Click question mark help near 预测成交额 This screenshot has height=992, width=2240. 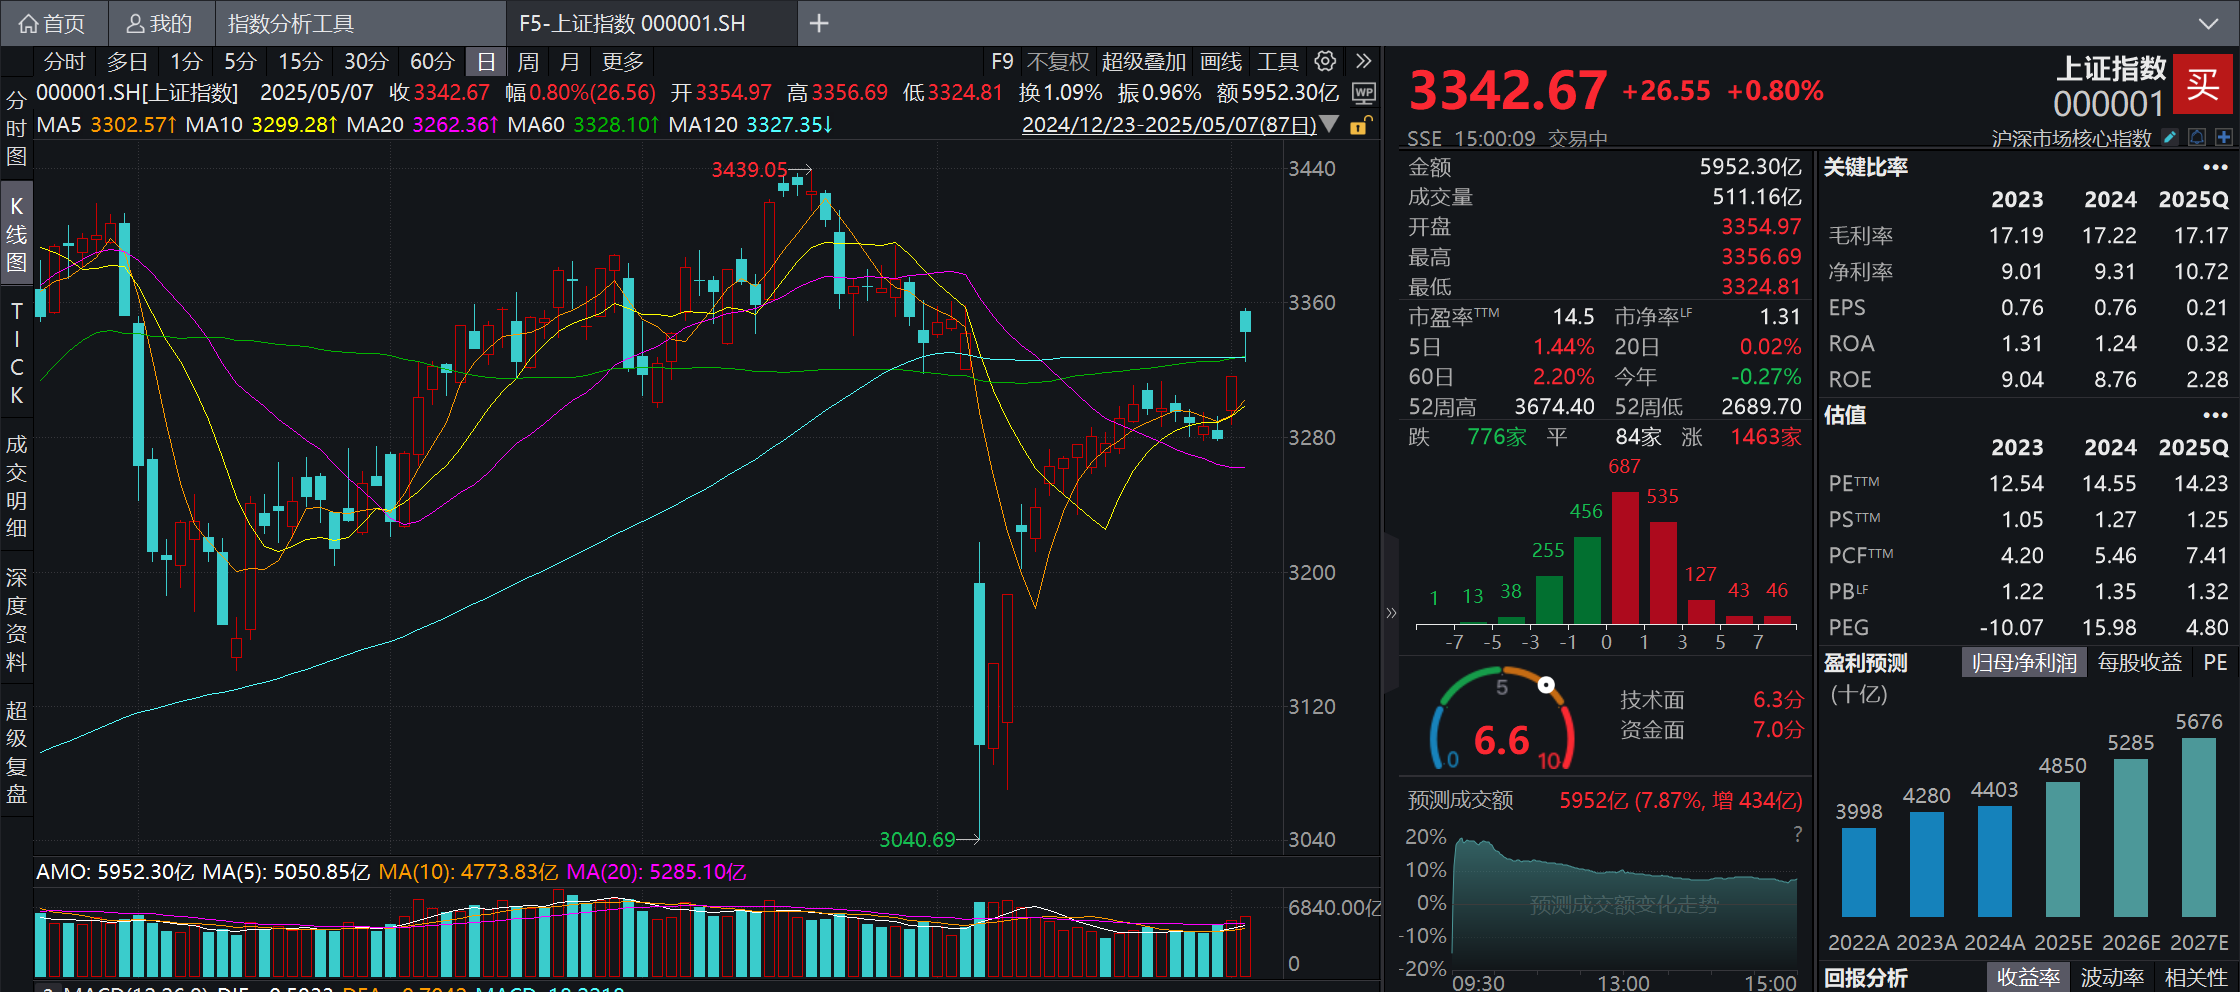pyautogui.click(x=1797, y=834)
